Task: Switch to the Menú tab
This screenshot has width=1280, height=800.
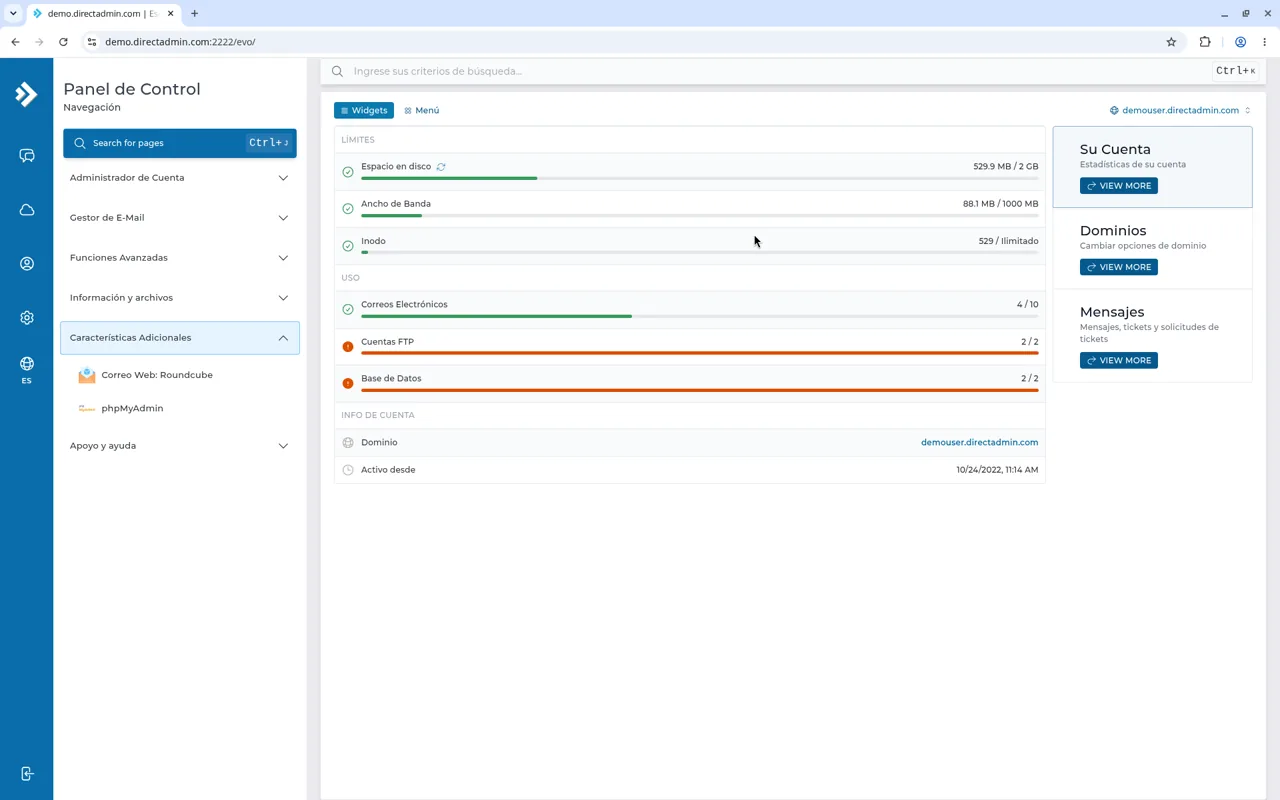Action: (422, 110)
